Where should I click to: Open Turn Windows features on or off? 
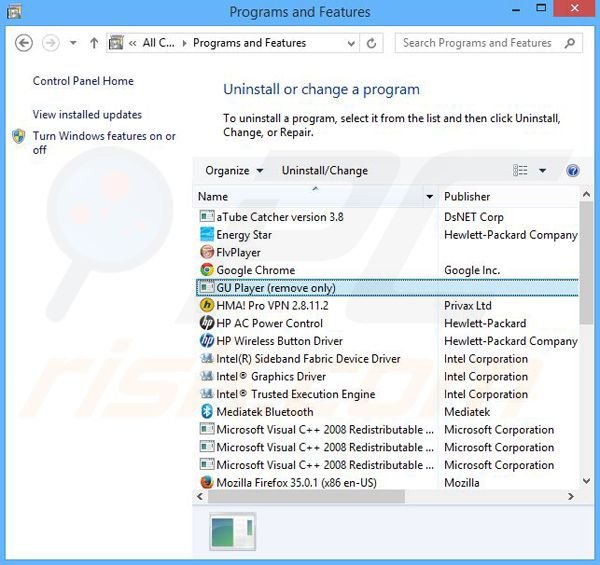[x=104, y=143]
